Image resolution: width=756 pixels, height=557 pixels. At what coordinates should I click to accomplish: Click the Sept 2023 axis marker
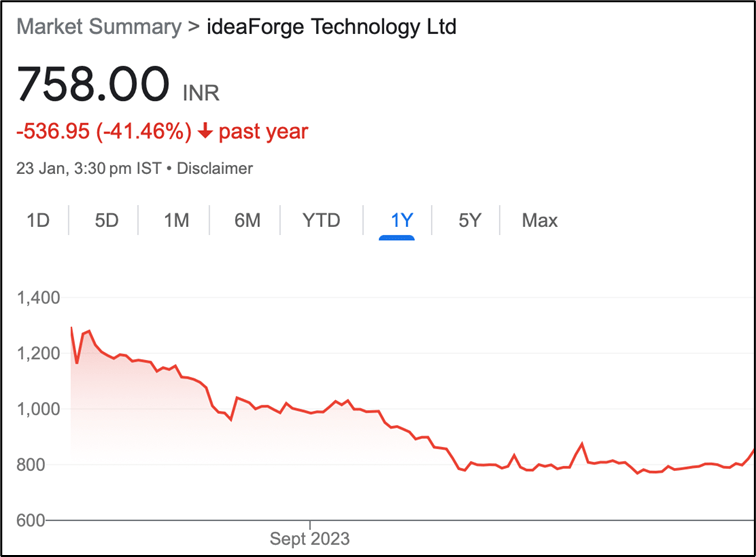click(310, 539)
